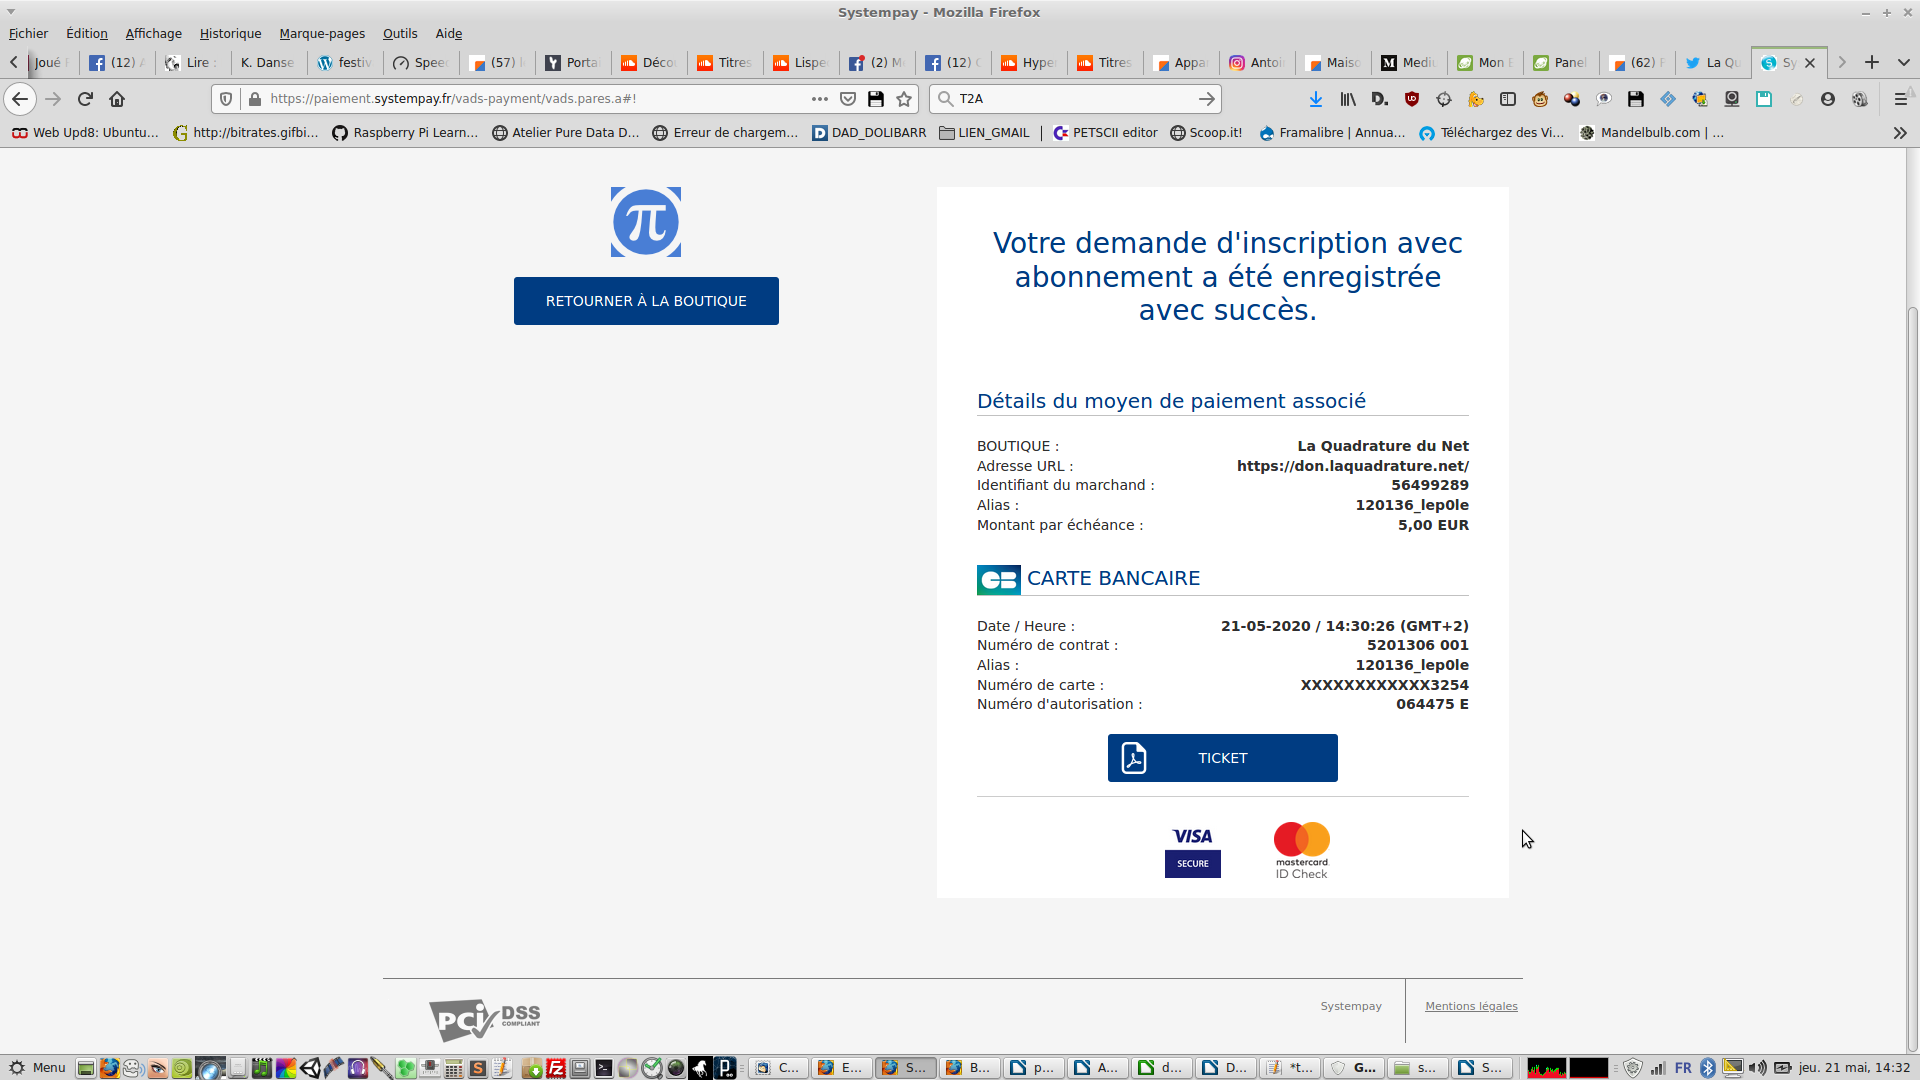Image resolution: width=1920 pixels, height=1080 pixels.
Task: Expand the hidden bookmarks chevron
Action: pos(1899,133)
